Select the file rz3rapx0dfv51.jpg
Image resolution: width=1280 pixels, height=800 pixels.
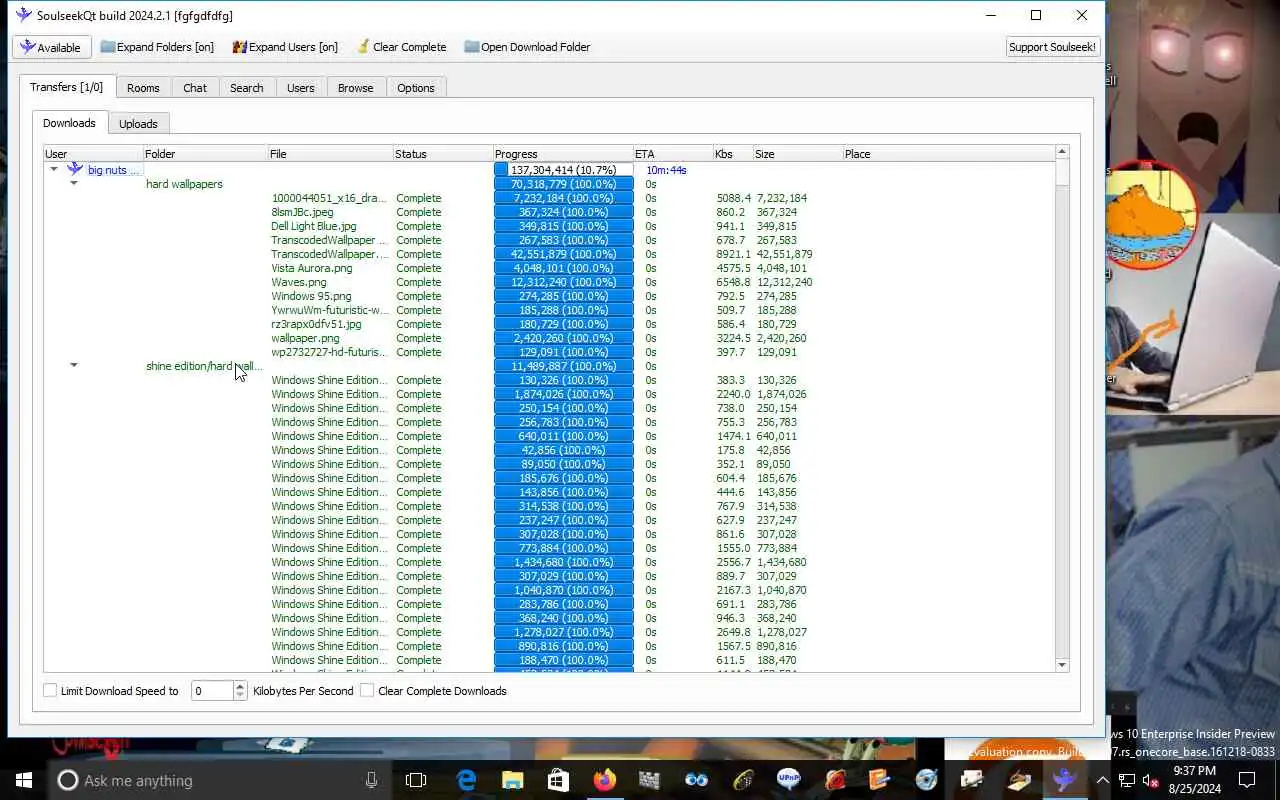click(316, 324)
